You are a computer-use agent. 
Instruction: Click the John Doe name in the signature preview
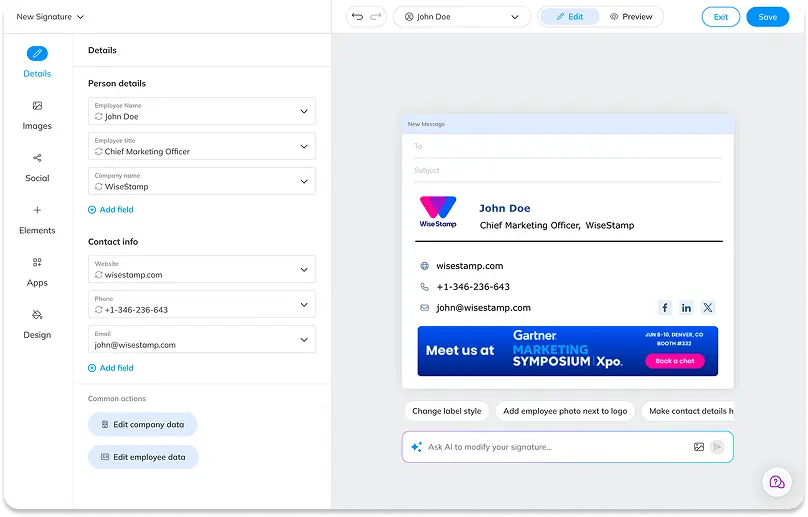pyautogui.click(x=504, y=208)
